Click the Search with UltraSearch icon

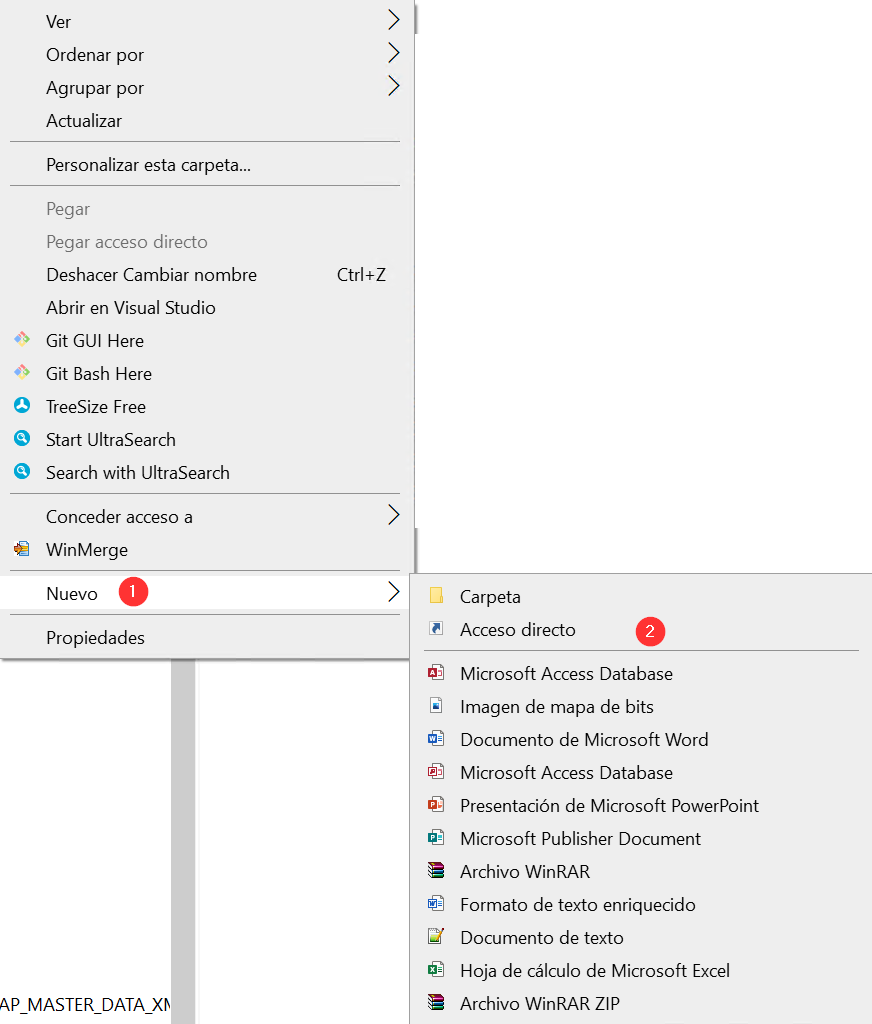(x=22, y=471)
